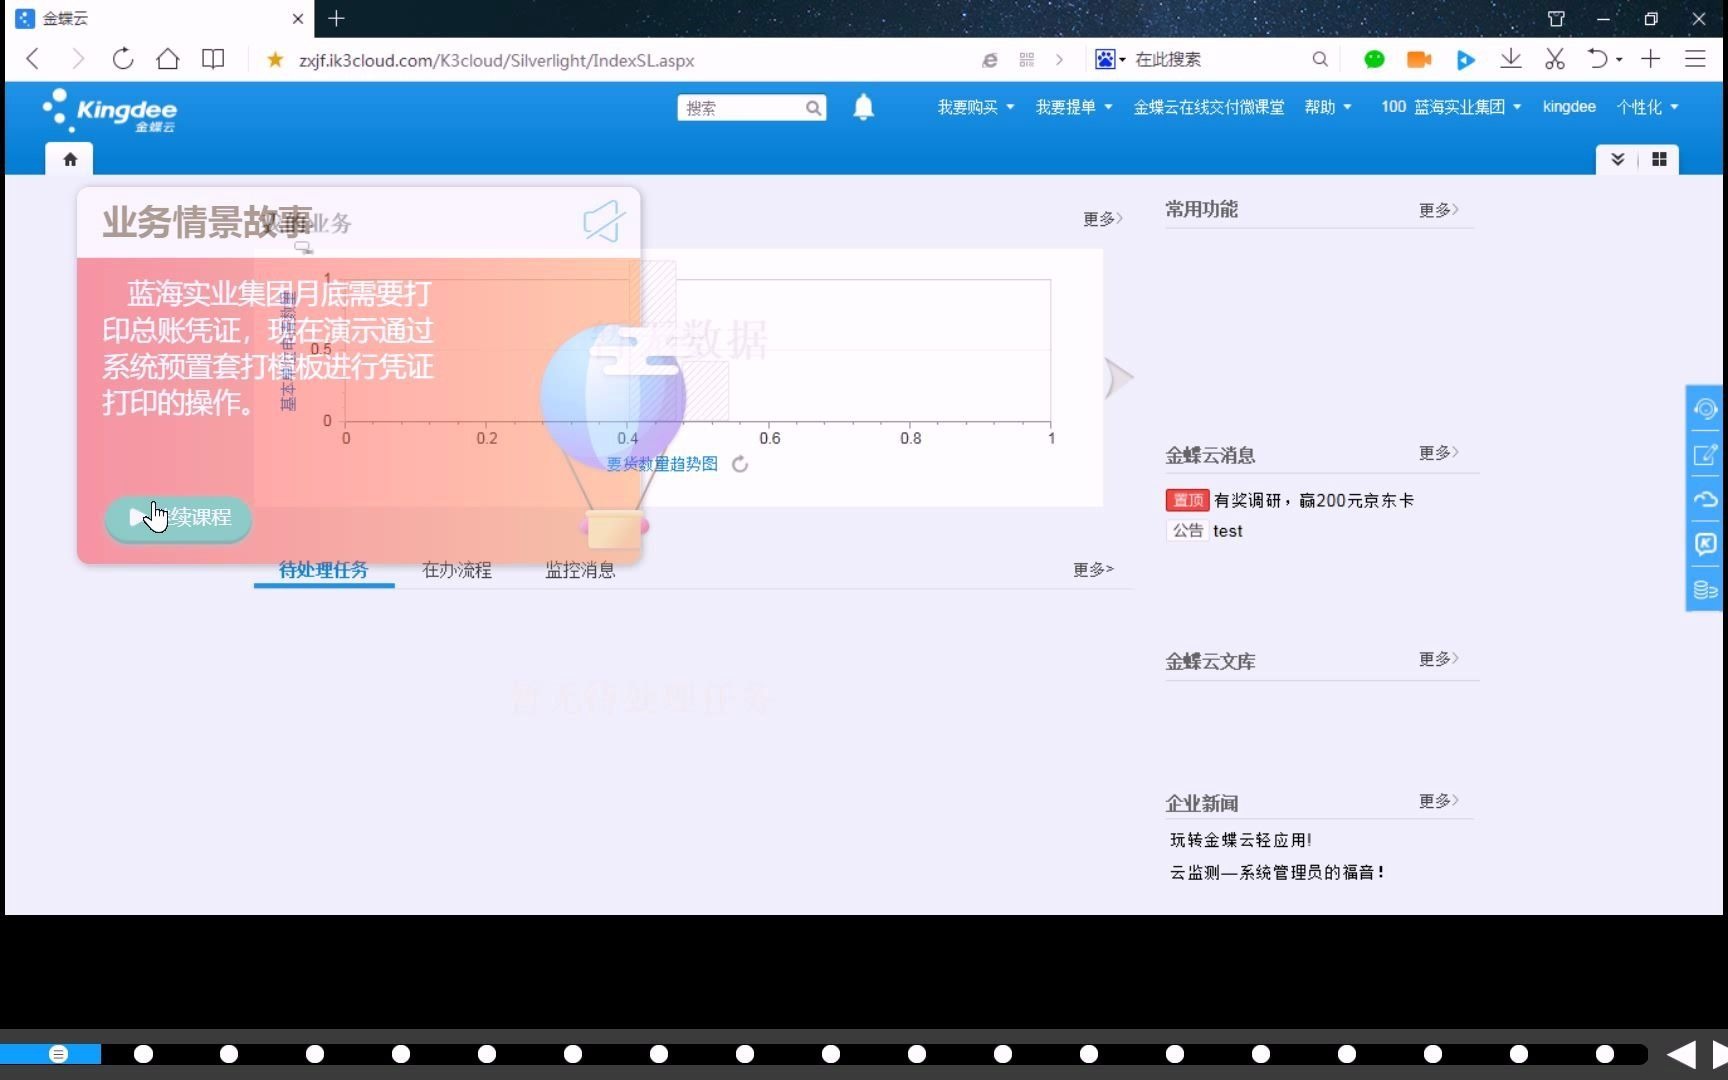Screen dimensions: 1728x1080
Task: Click the bookmark star in the address bar
Action: pyautogui.click(x=275, y=60)
